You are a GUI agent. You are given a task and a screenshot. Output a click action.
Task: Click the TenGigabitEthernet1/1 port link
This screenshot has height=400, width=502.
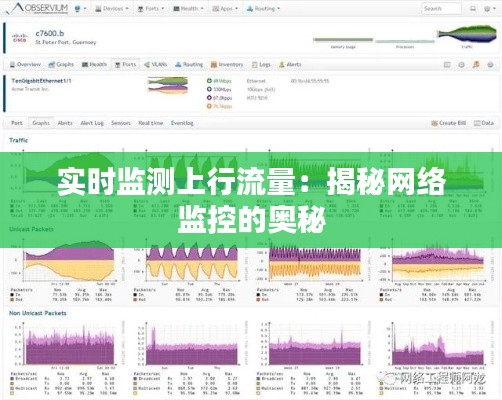(41, 81)
